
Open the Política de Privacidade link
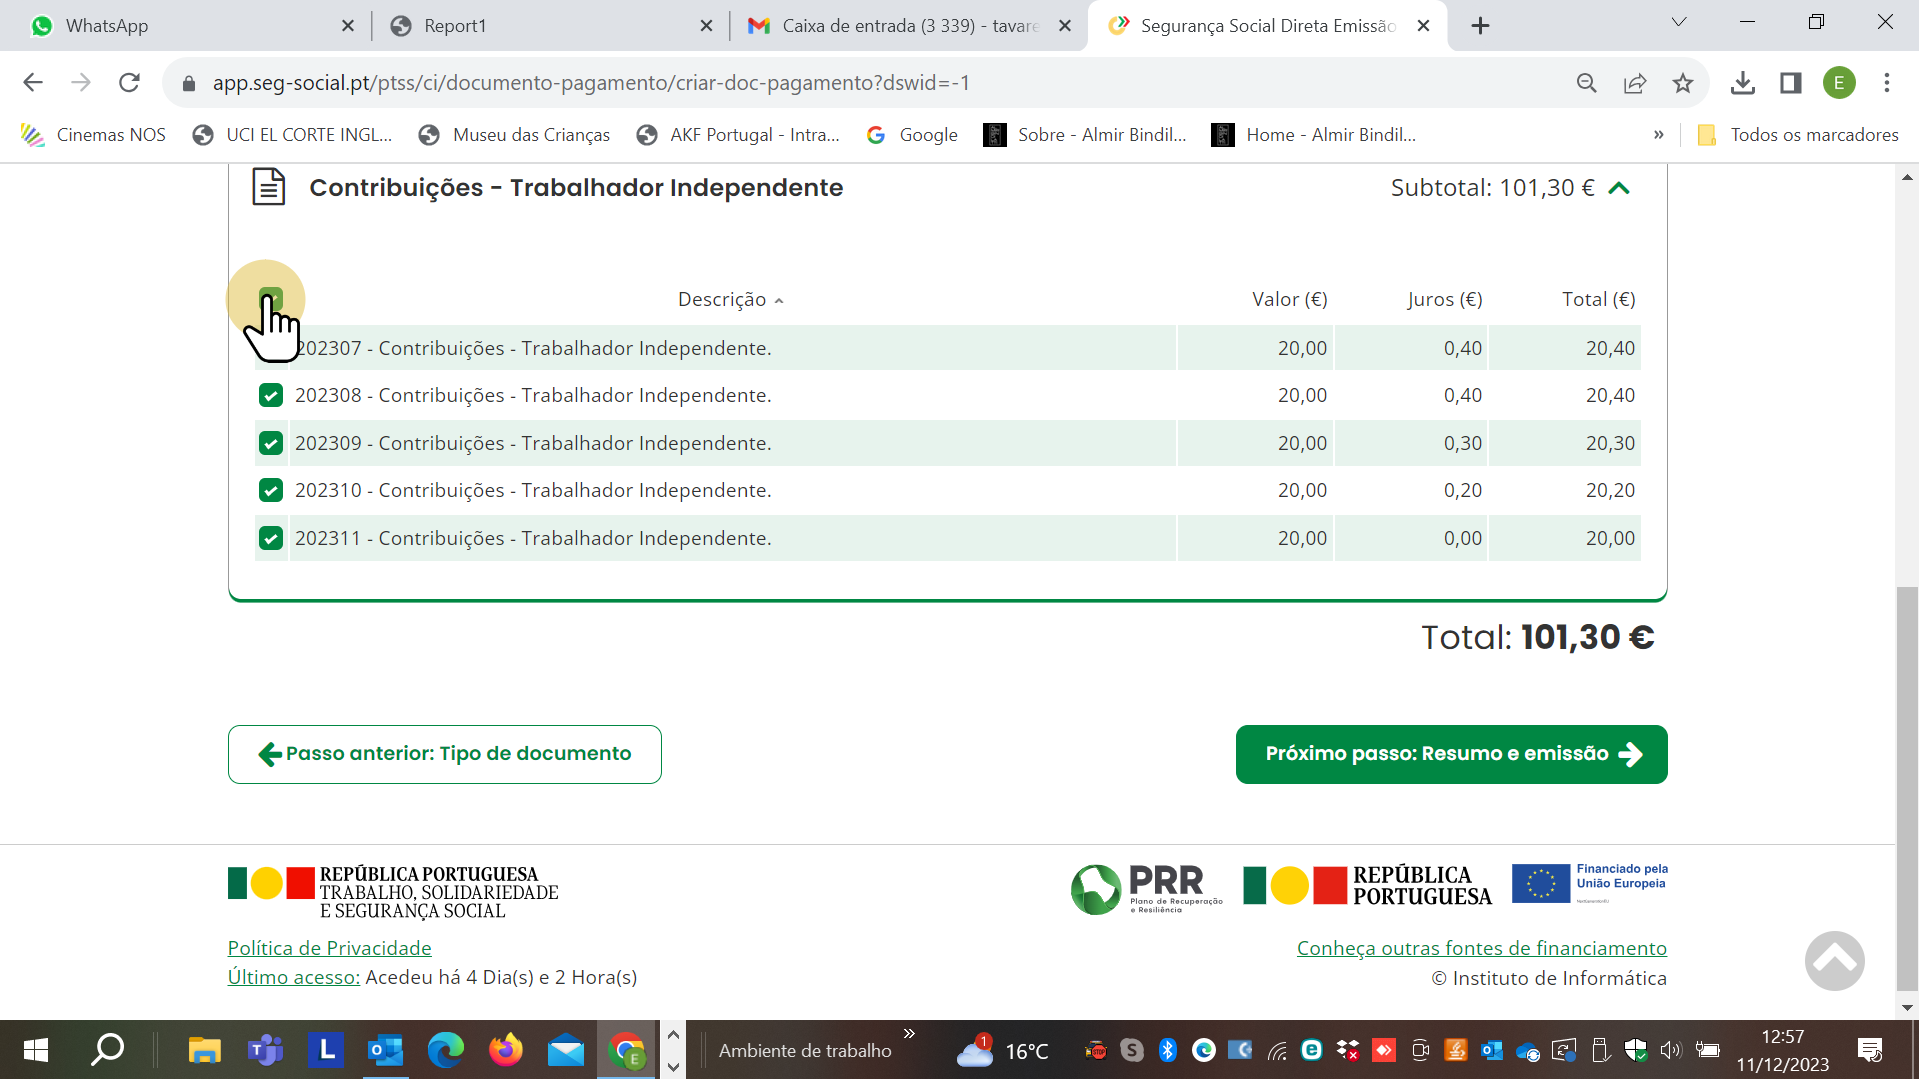tap(329, 948)
